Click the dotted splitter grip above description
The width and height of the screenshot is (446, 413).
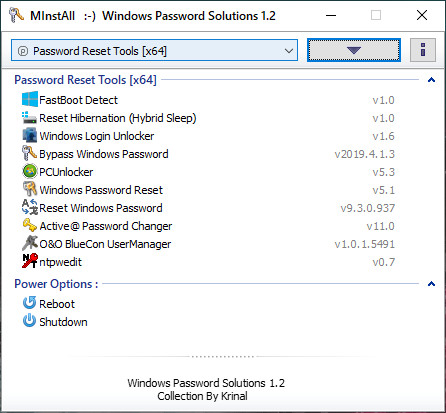[223, 357]
